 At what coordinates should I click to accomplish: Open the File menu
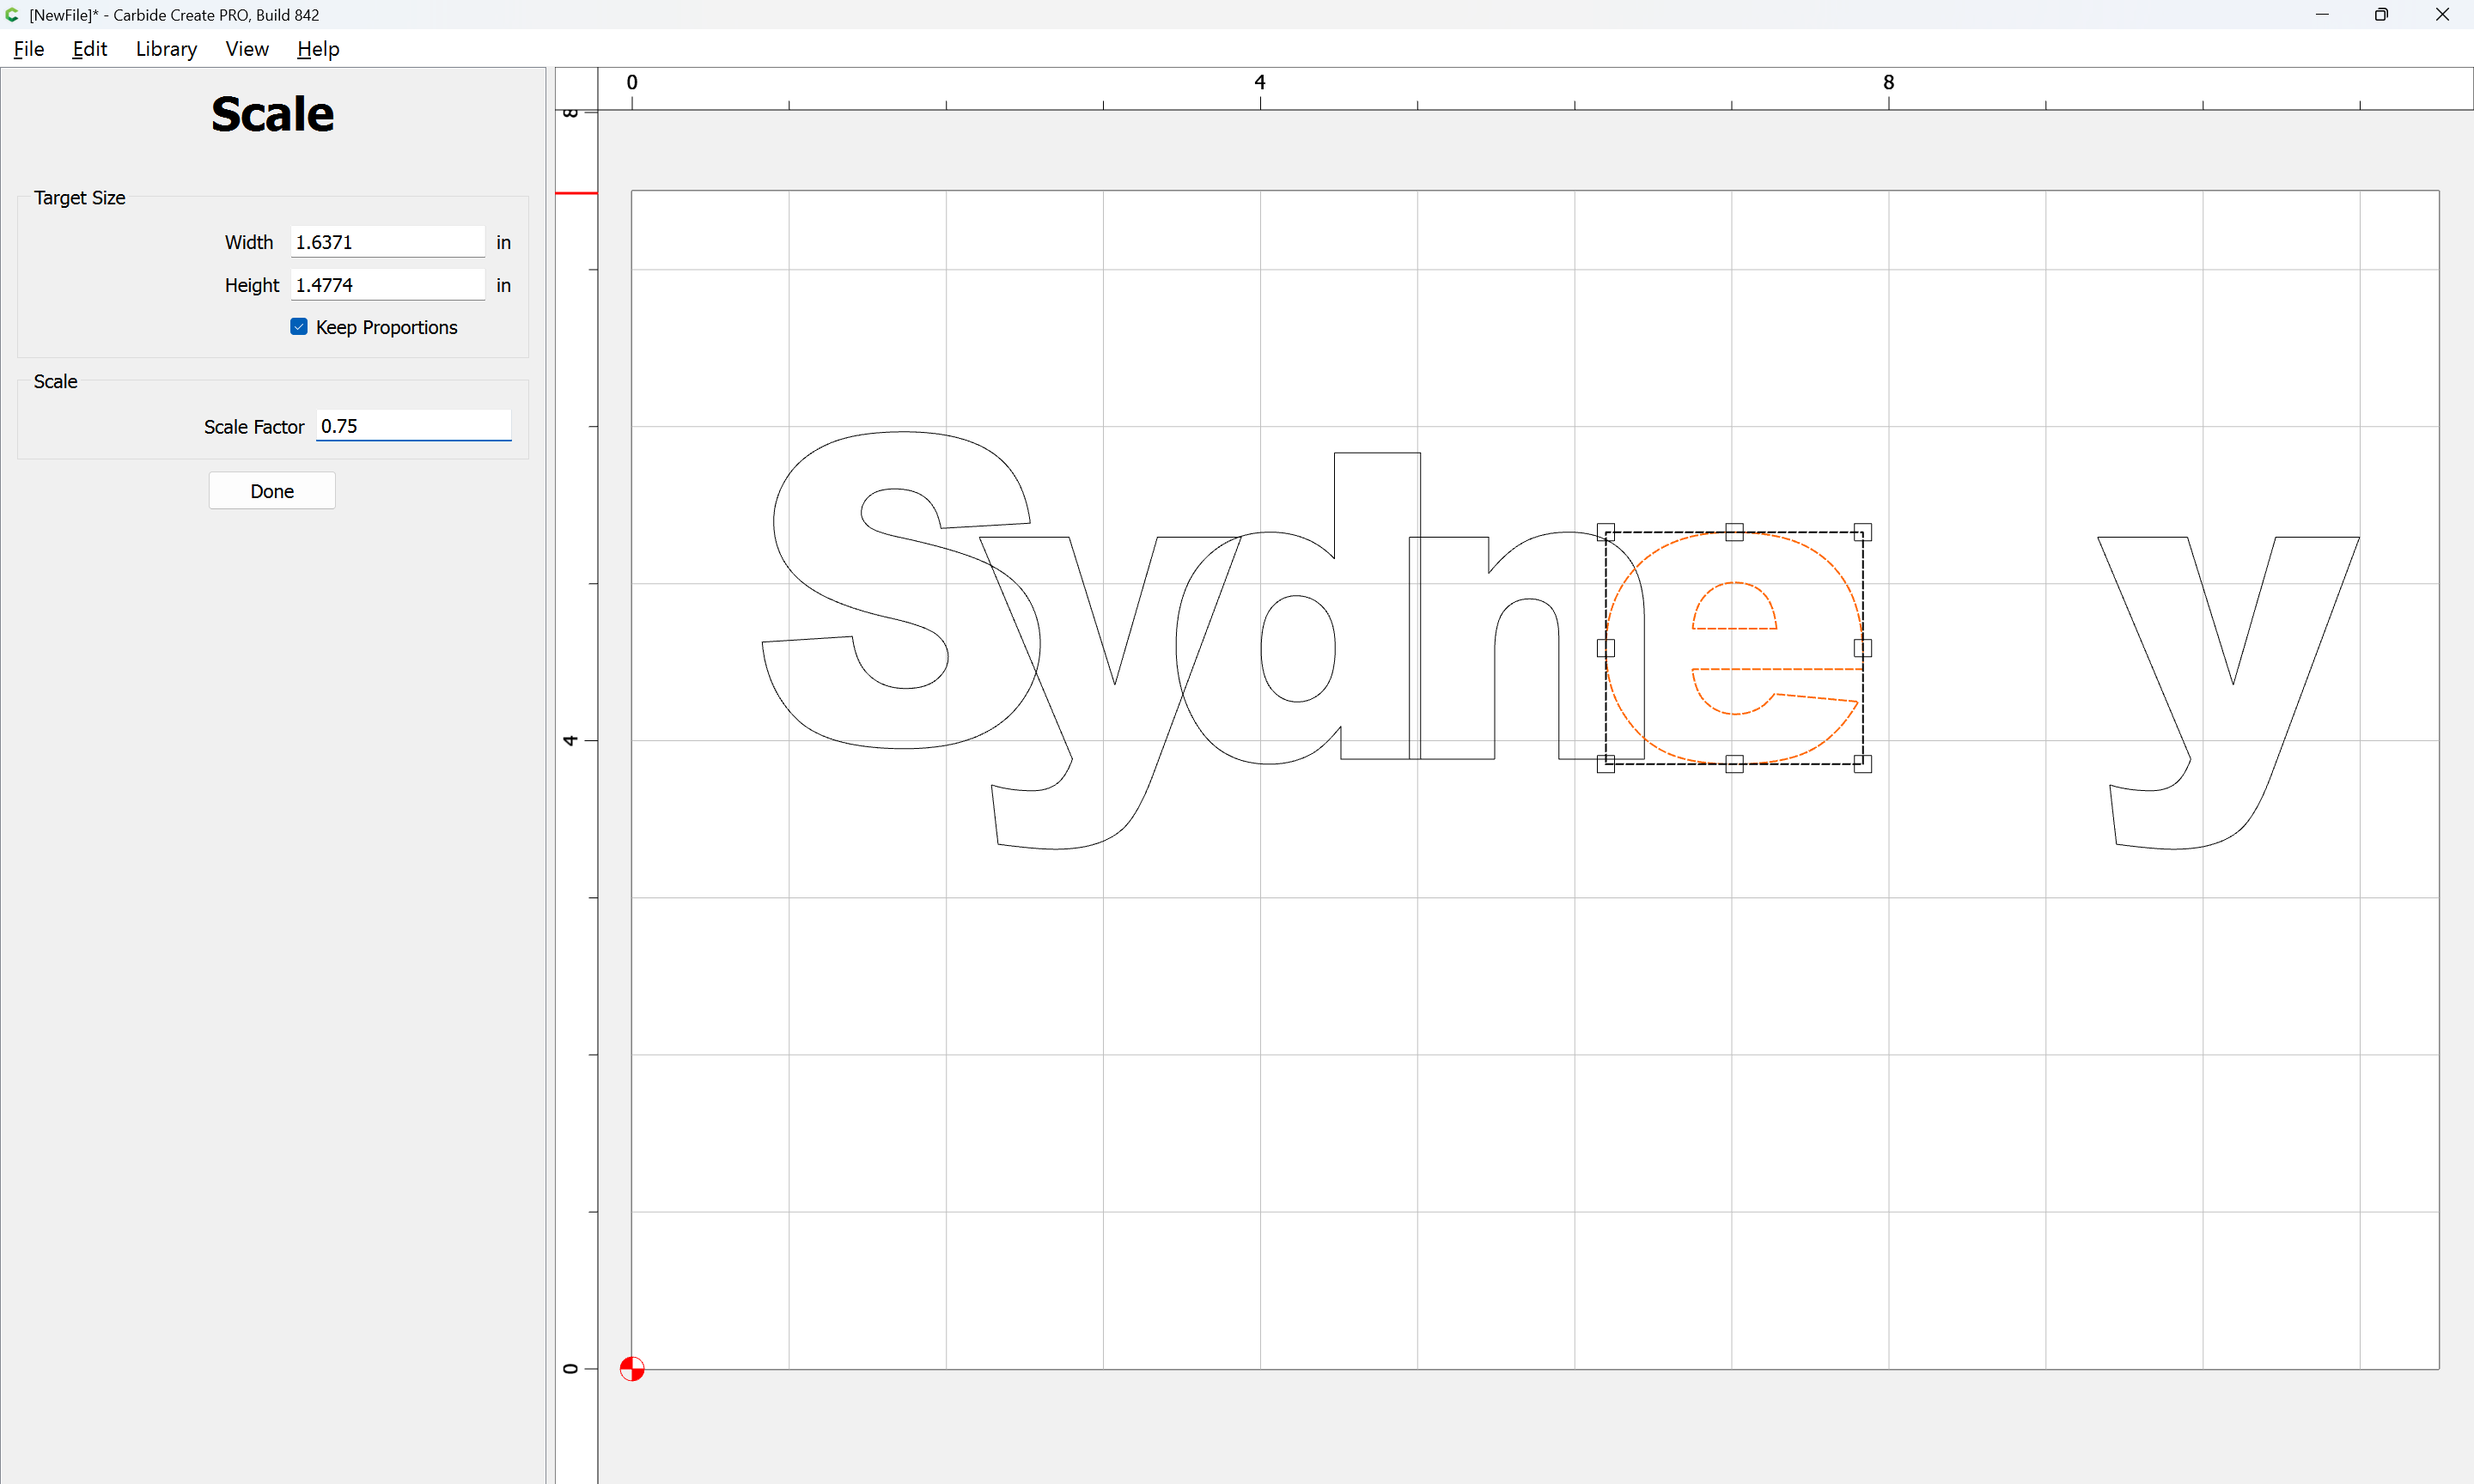tap(29, 49)
